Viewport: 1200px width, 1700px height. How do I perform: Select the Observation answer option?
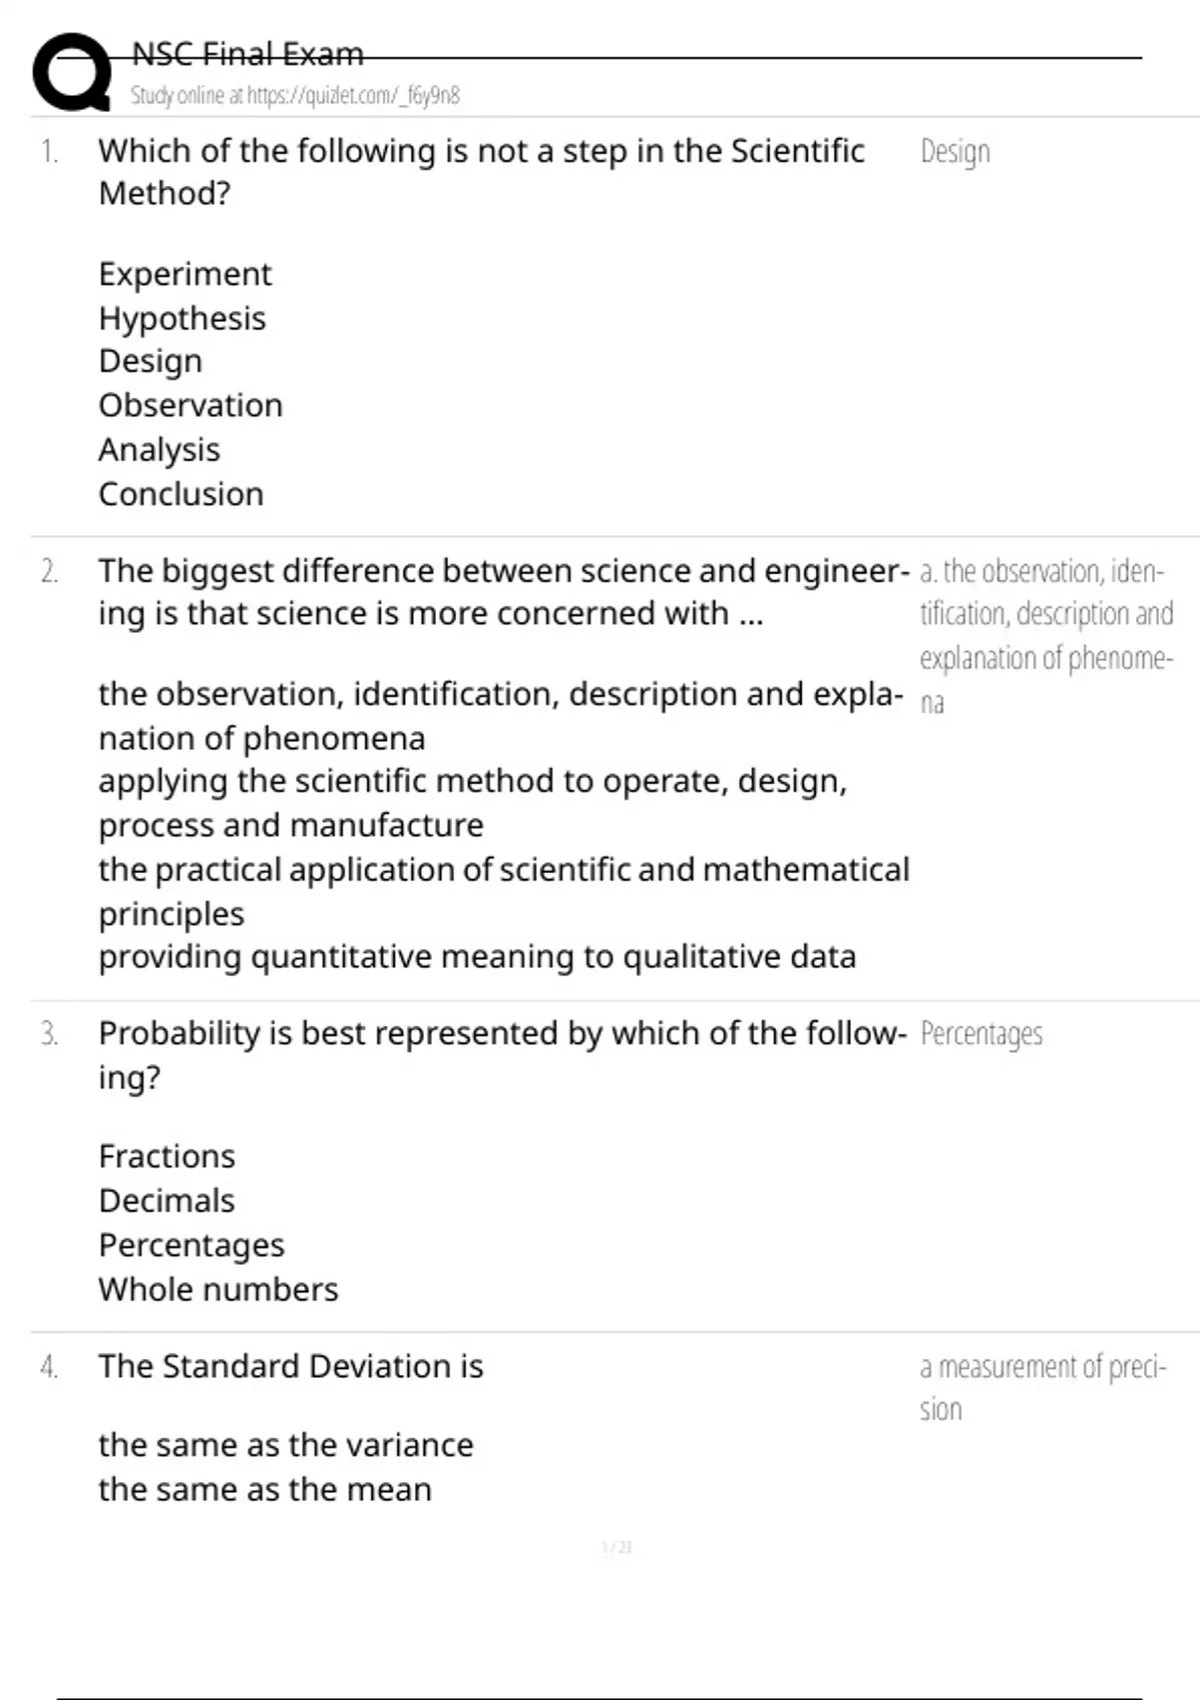click(190, 405)
